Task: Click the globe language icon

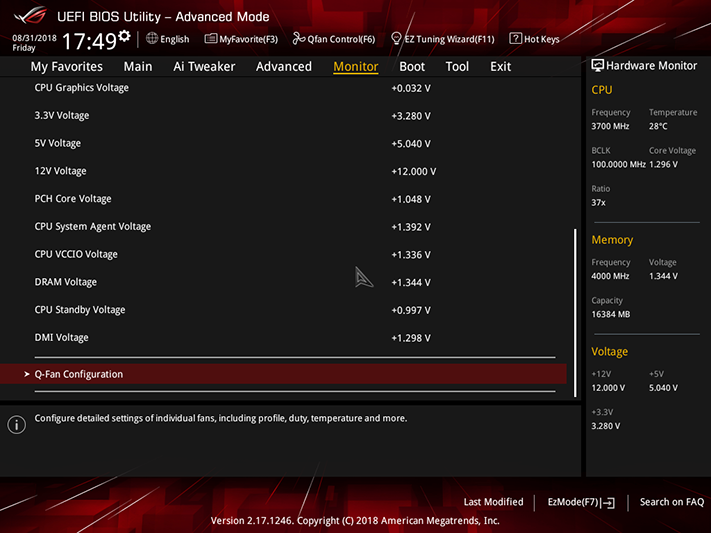Action: [152, 39]
